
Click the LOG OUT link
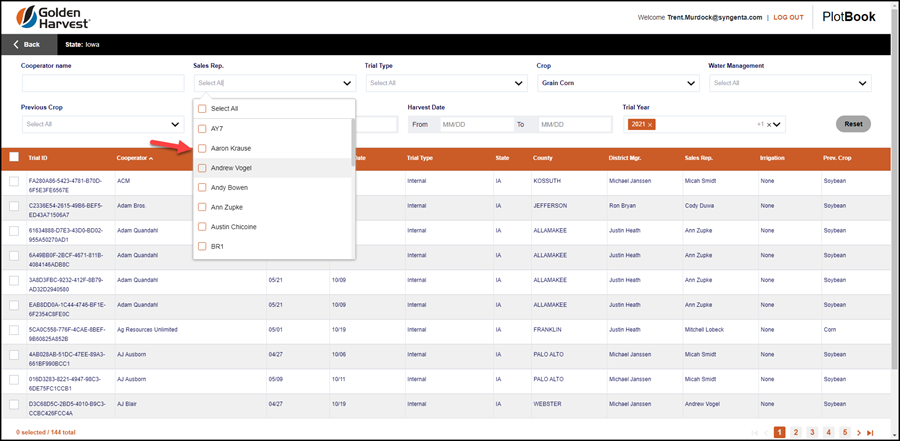point(789,17)
